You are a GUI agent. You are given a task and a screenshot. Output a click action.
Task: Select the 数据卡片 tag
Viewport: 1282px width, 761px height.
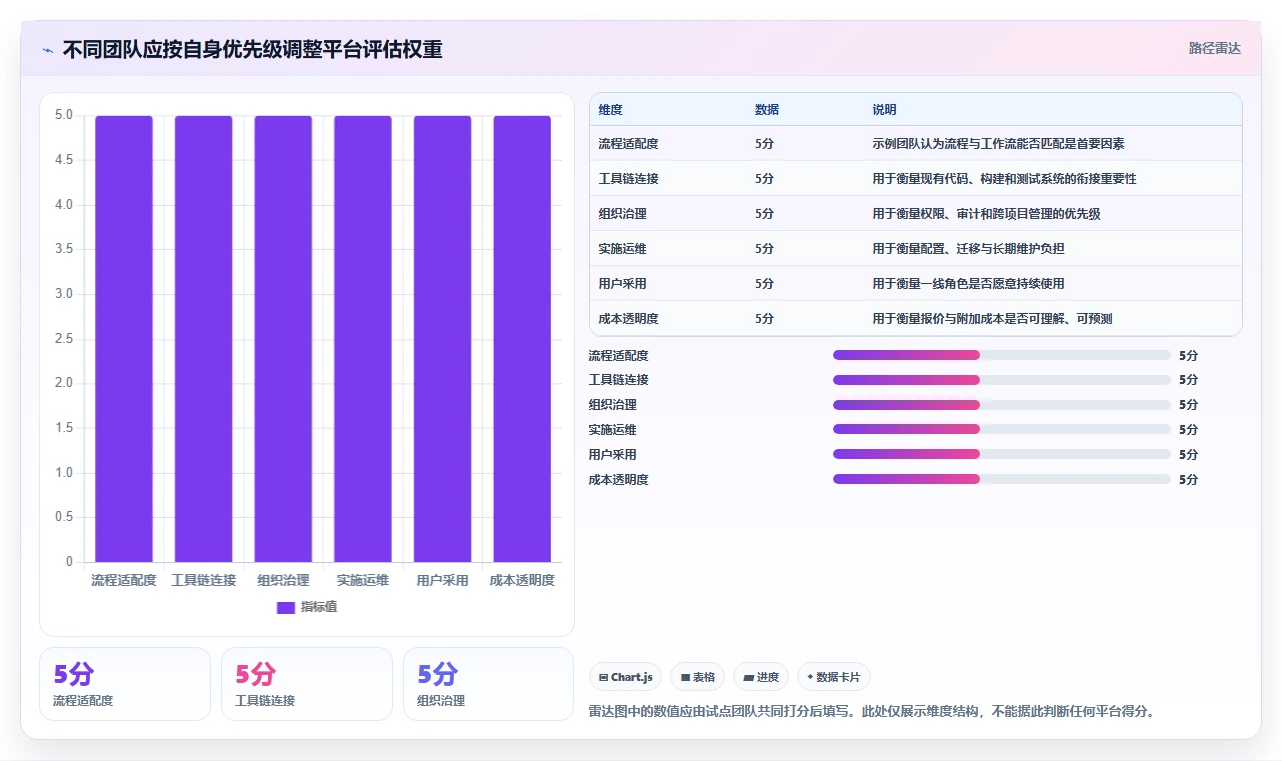click(x=834, y=677)
